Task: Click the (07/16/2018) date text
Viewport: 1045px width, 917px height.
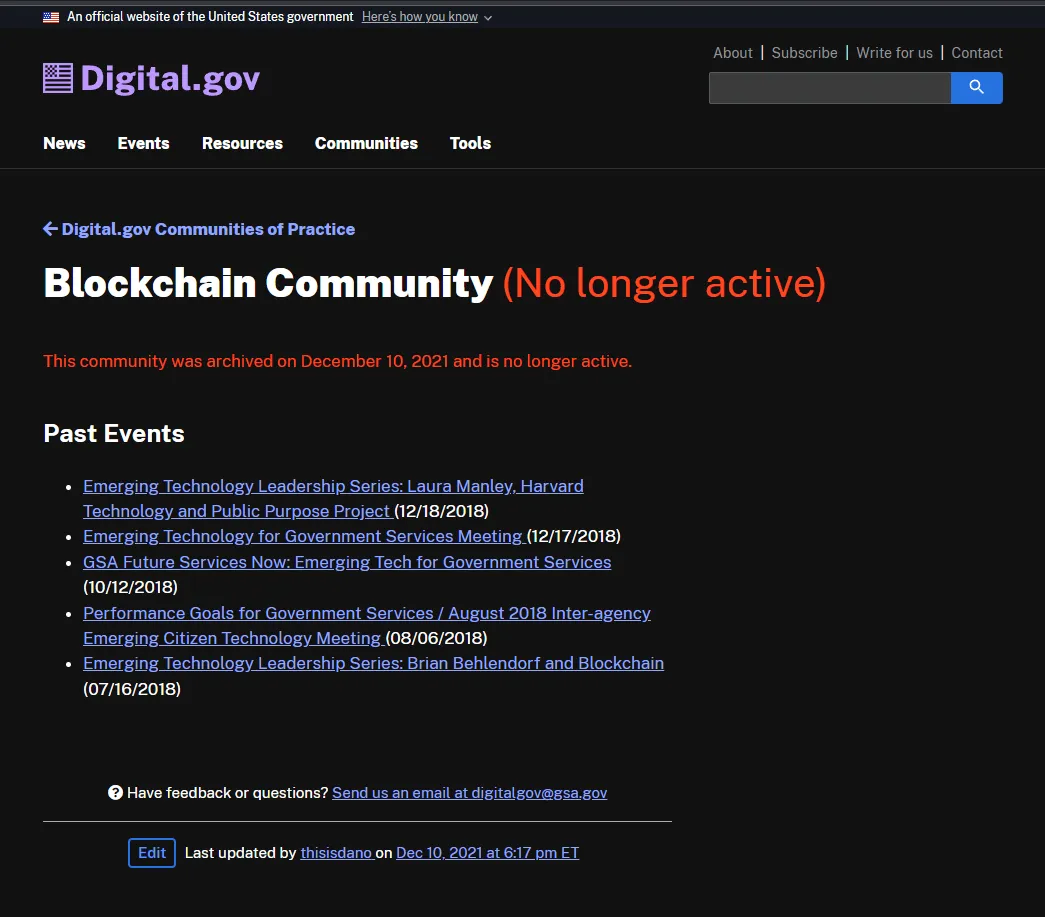Action: point(132,688)
